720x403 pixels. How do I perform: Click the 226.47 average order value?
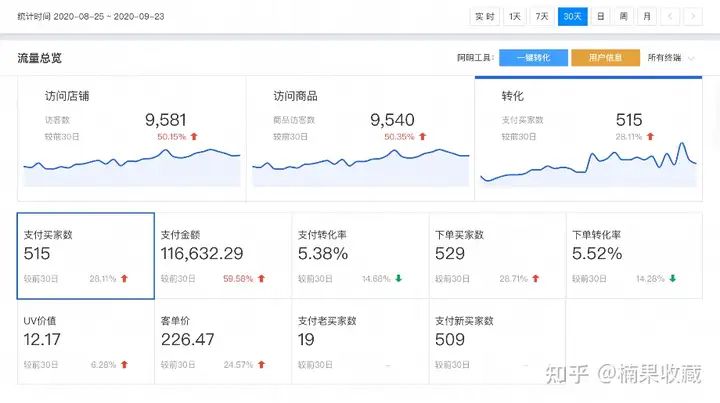(x=187, y=340)
